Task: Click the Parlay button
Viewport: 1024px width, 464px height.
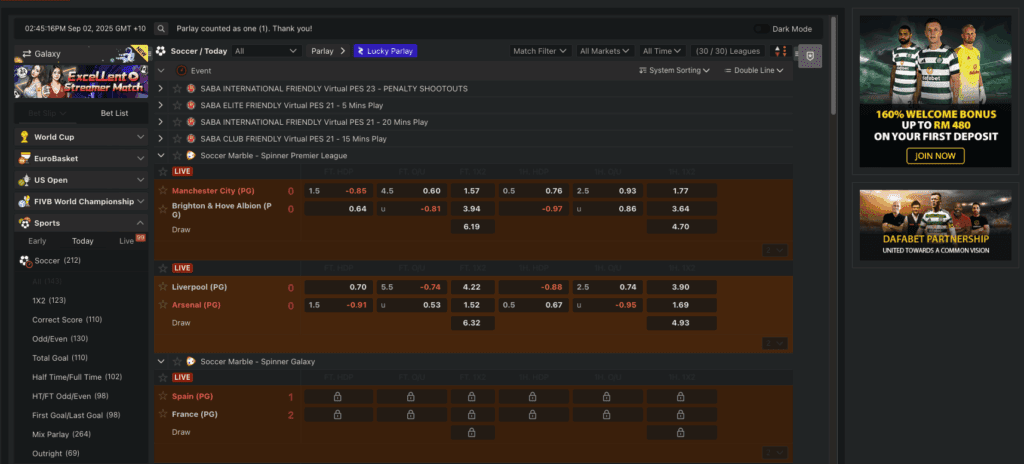Action: [x=328, y=51]
